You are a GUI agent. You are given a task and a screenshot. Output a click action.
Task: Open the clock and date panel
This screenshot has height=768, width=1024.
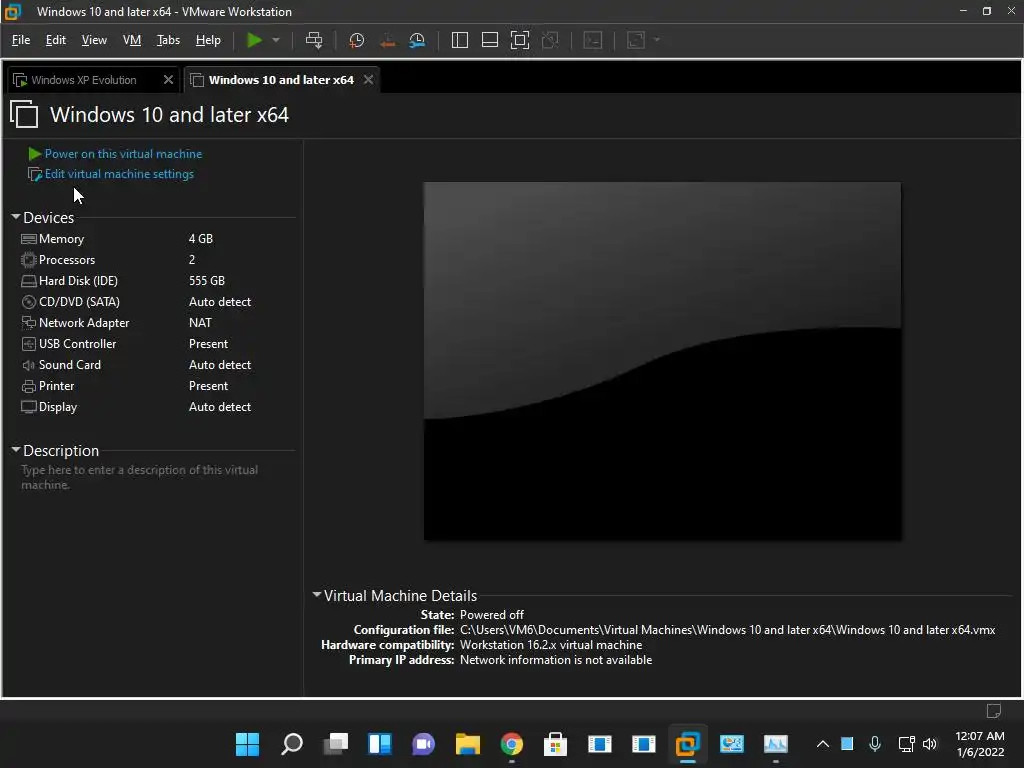pos(980,744)
